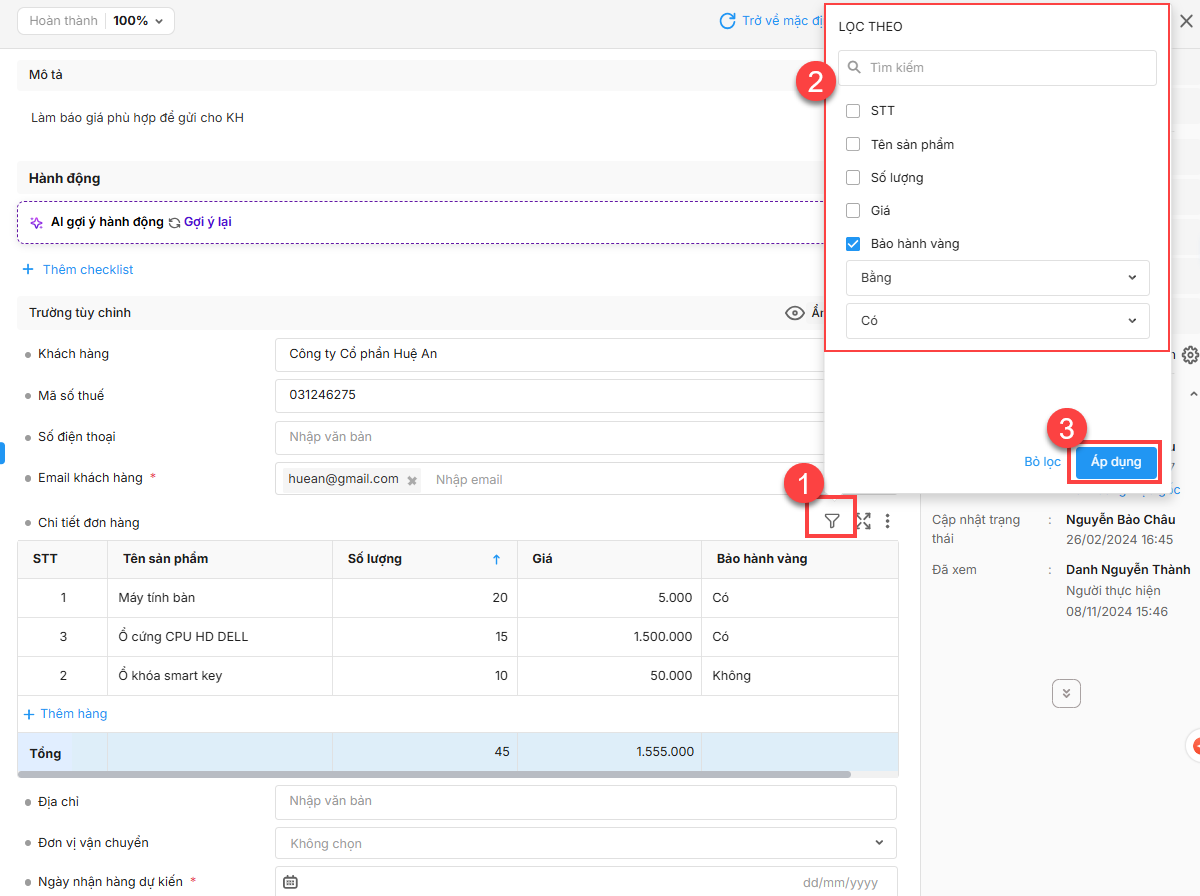The image size is (1200, 896).
Task: Click the AI suggestion sparkle icon
Action: (36, 222)
